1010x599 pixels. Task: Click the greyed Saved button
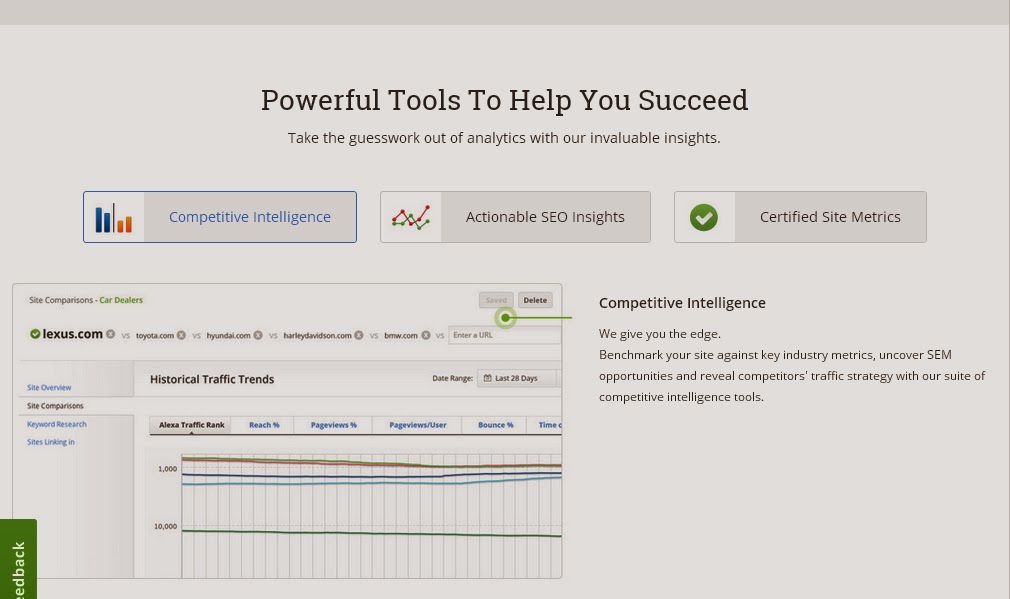click(496, 300)
